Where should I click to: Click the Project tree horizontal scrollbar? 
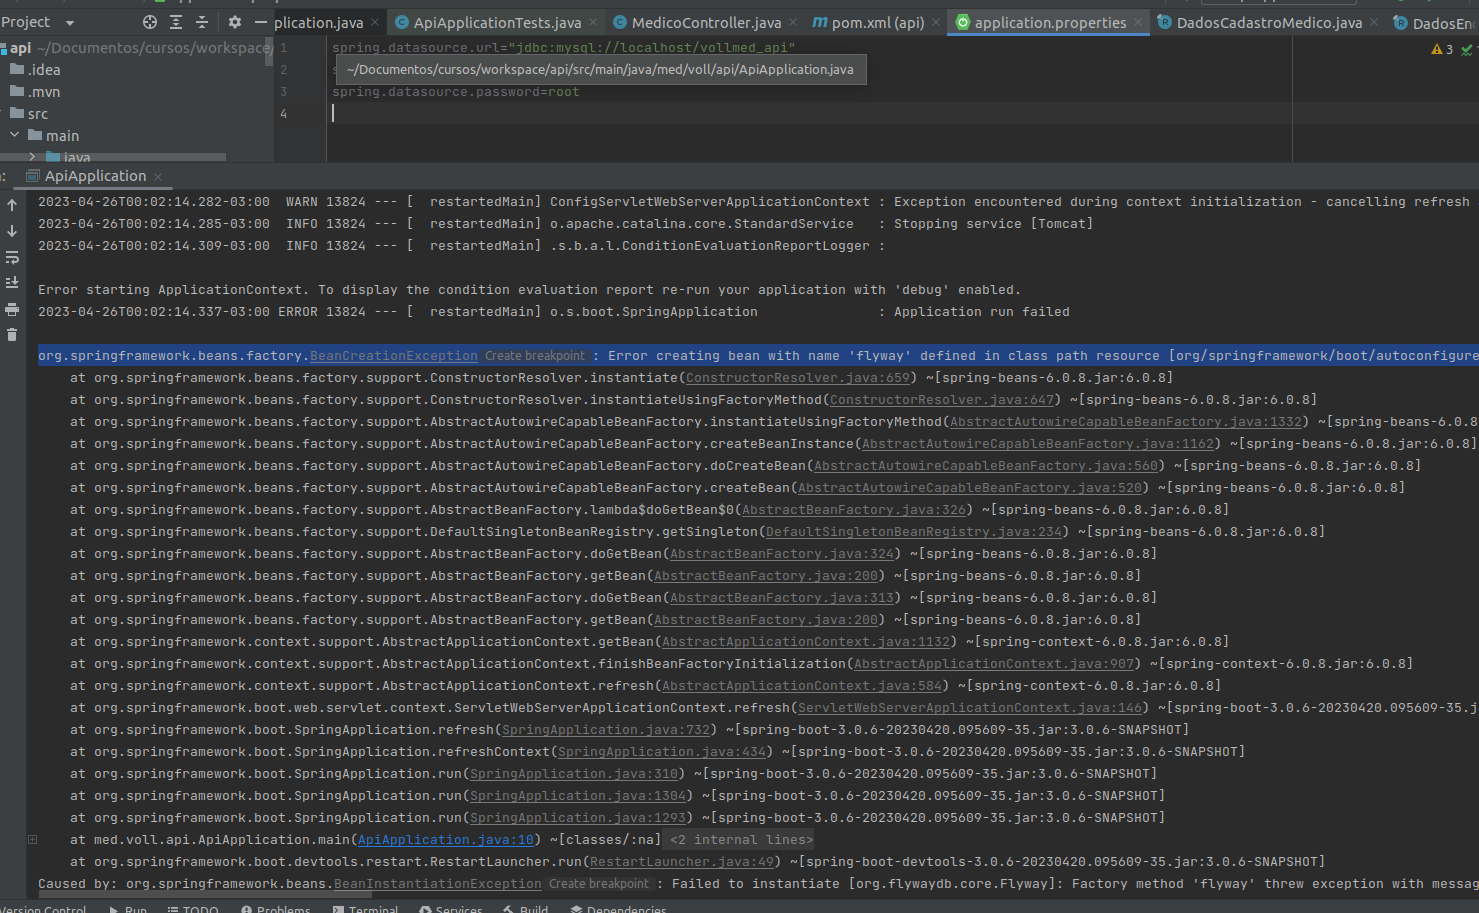113,157
